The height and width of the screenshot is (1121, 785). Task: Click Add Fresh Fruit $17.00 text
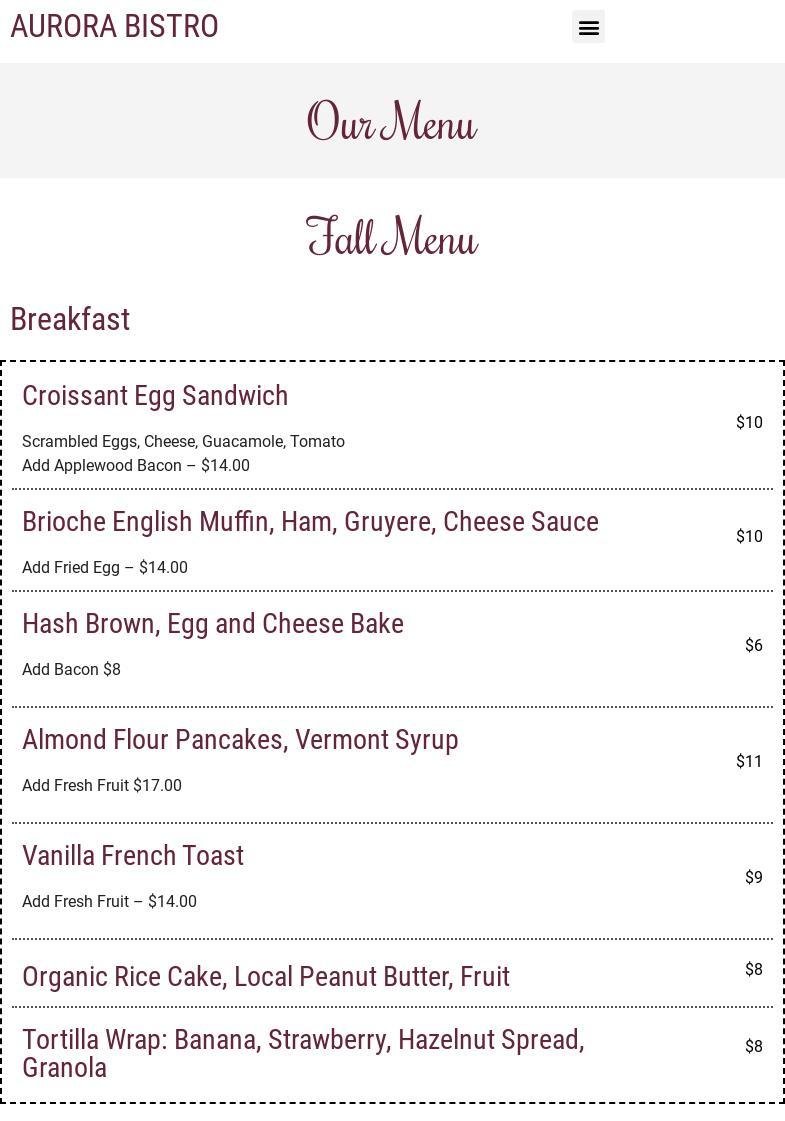[102, 785]
